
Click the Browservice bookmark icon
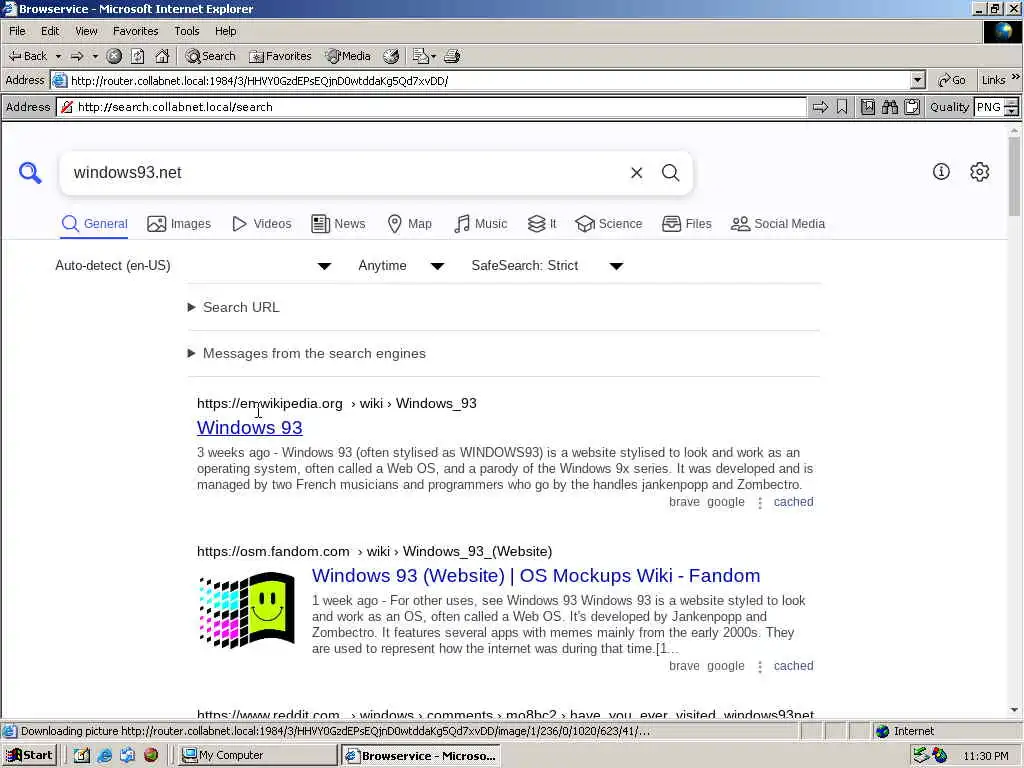pos(842,107)
